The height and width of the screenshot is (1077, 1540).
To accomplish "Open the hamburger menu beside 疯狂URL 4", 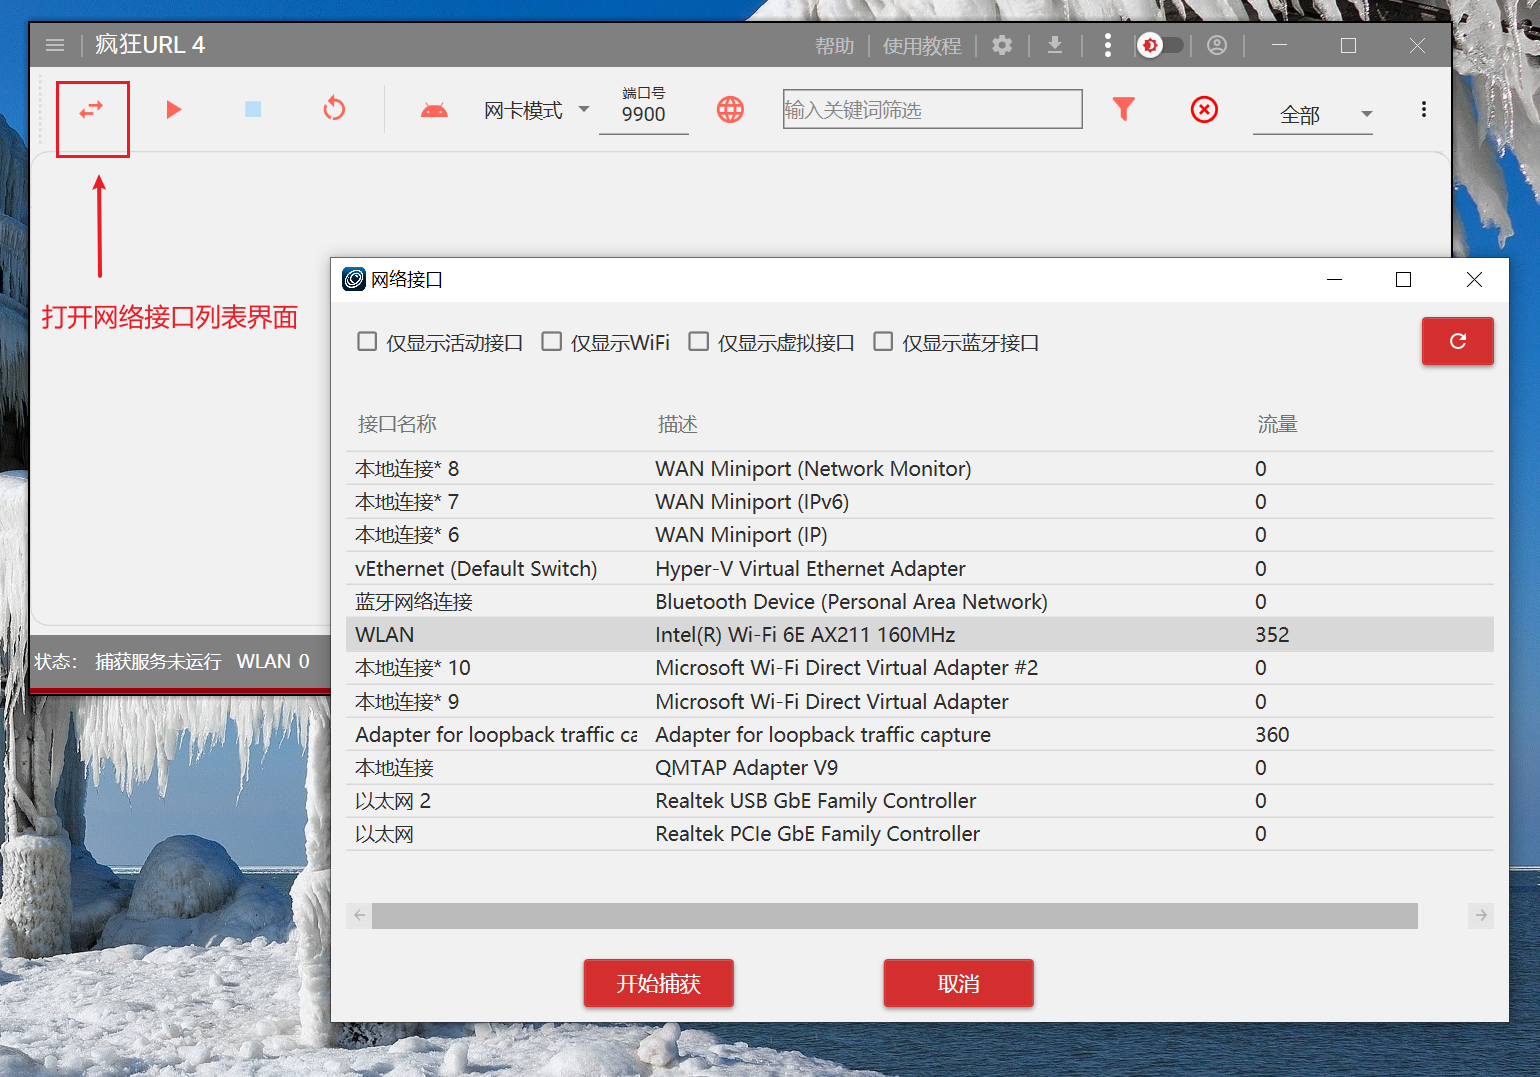I will tap(55, 45).
